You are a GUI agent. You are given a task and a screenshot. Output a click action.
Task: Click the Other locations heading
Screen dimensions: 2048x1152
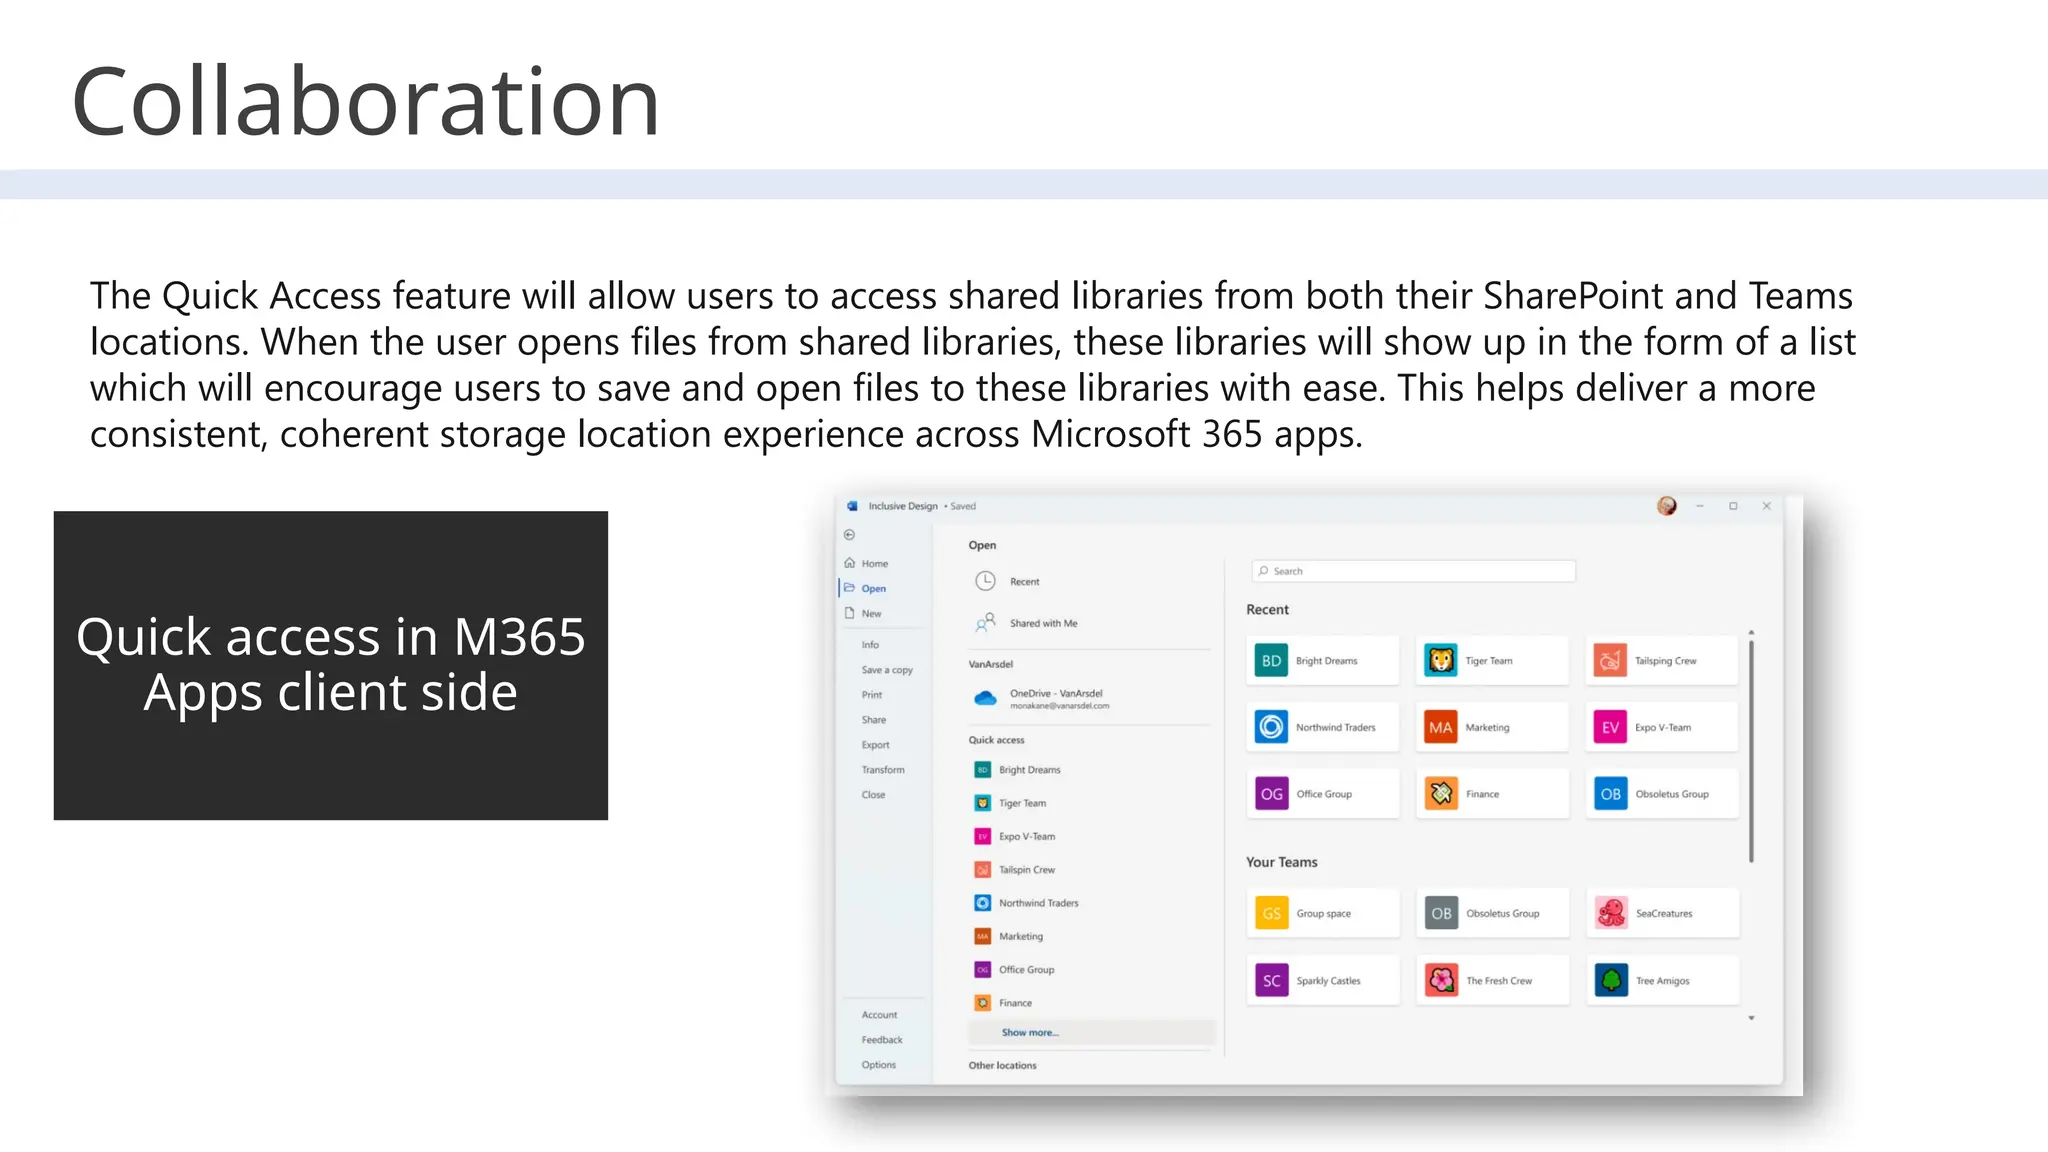[1002, 1066]
